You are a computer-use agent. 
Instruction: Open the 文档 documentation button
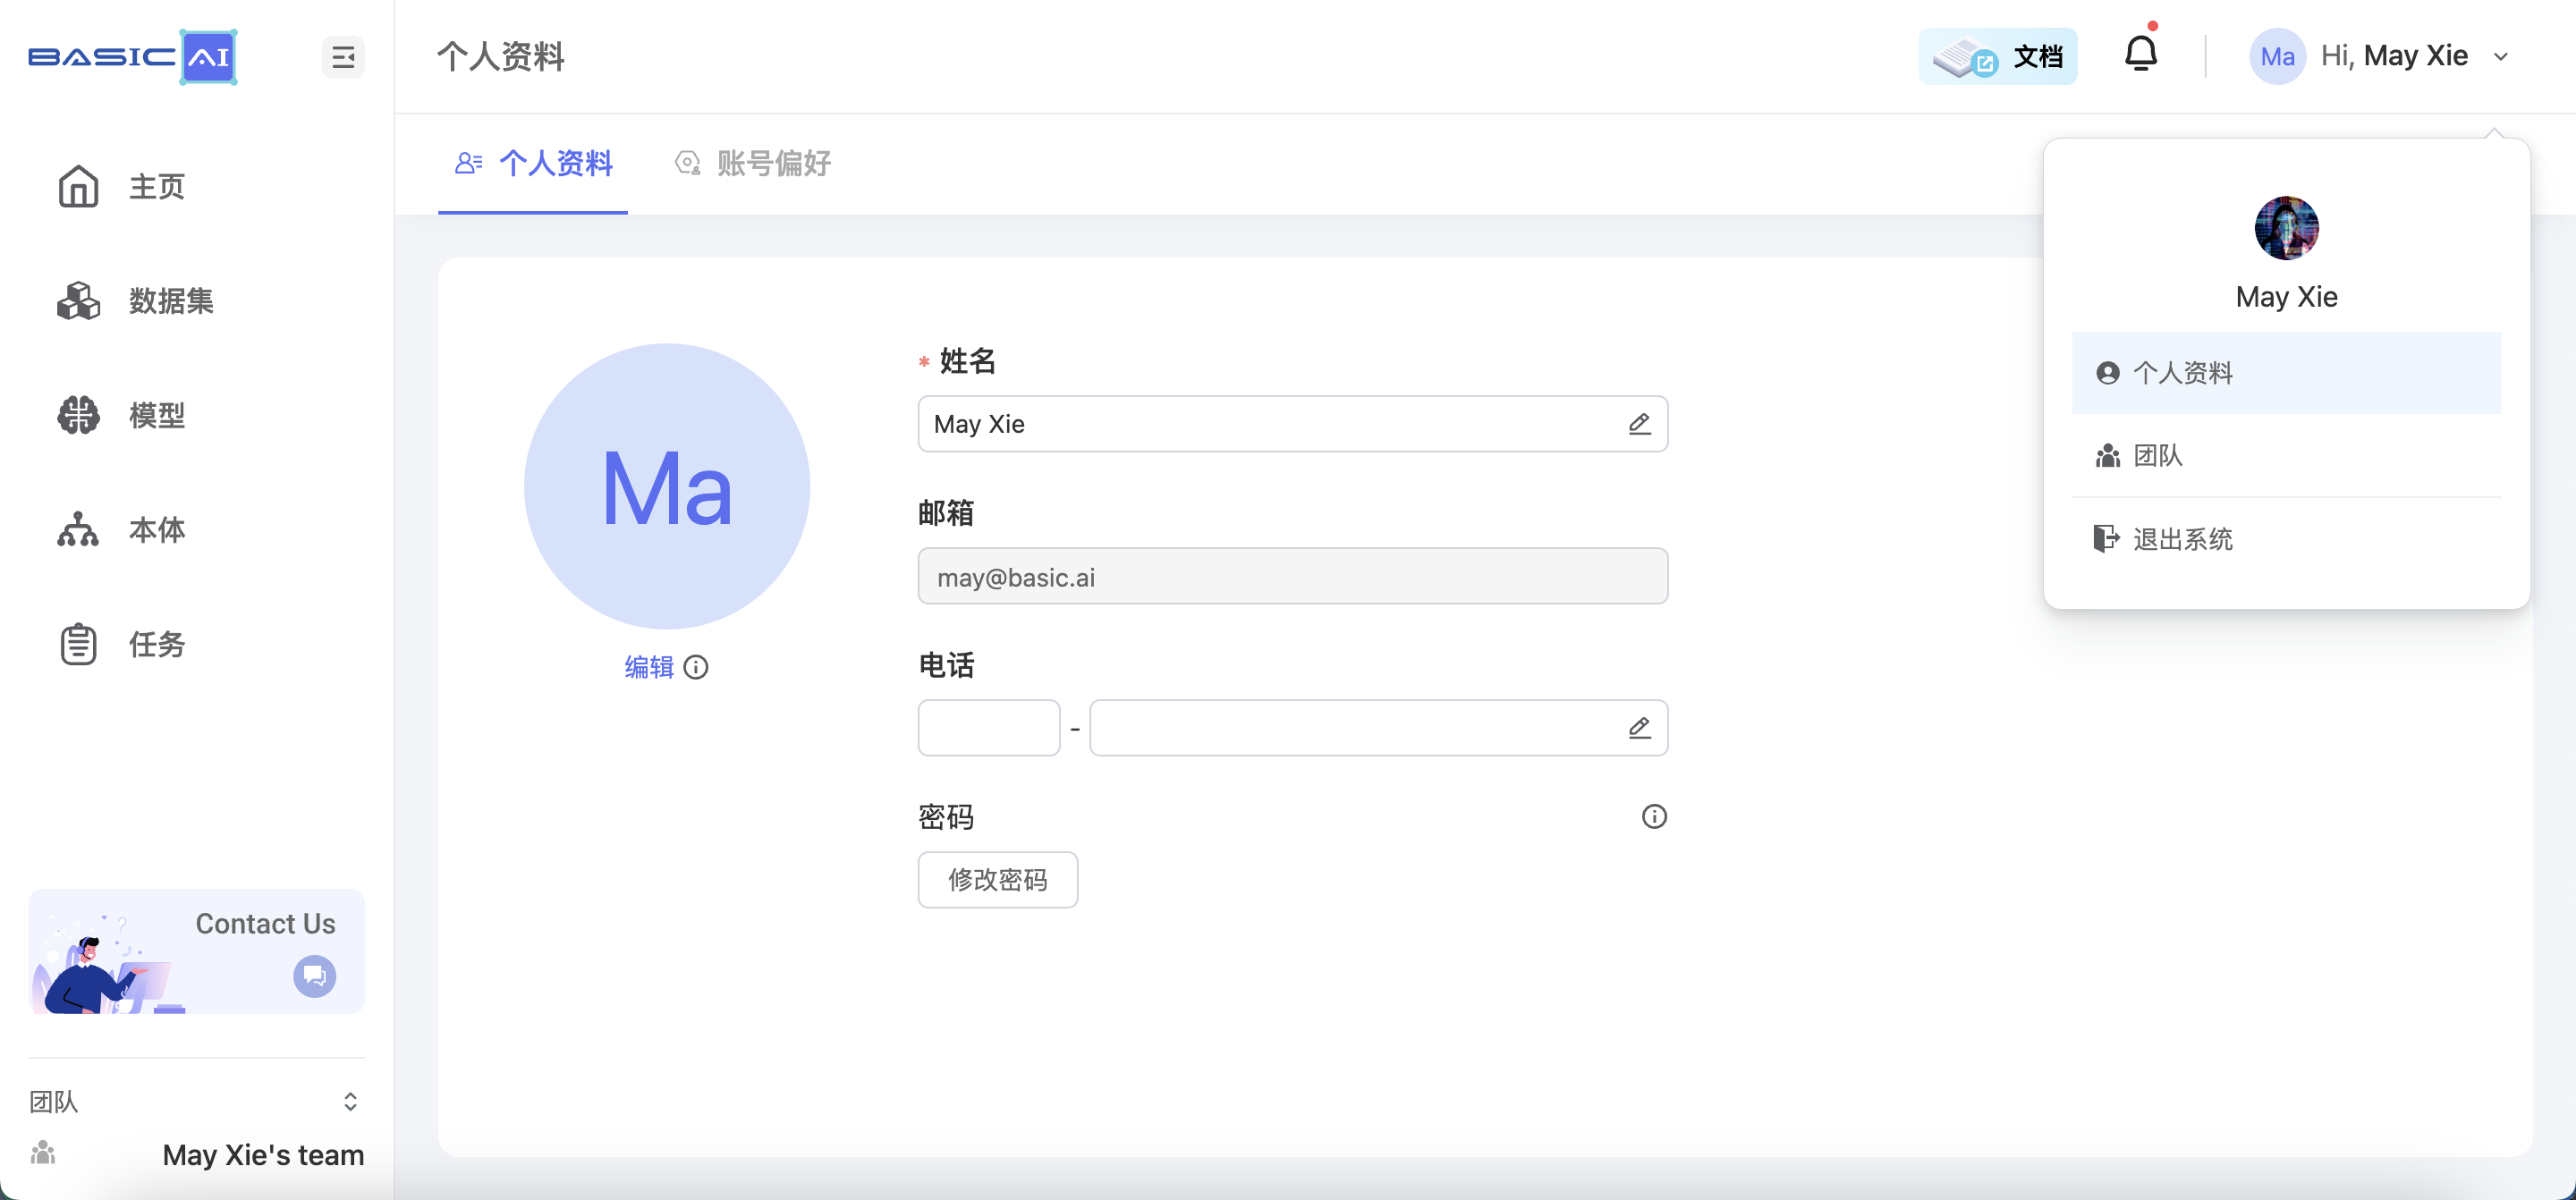pos(1997,56)
